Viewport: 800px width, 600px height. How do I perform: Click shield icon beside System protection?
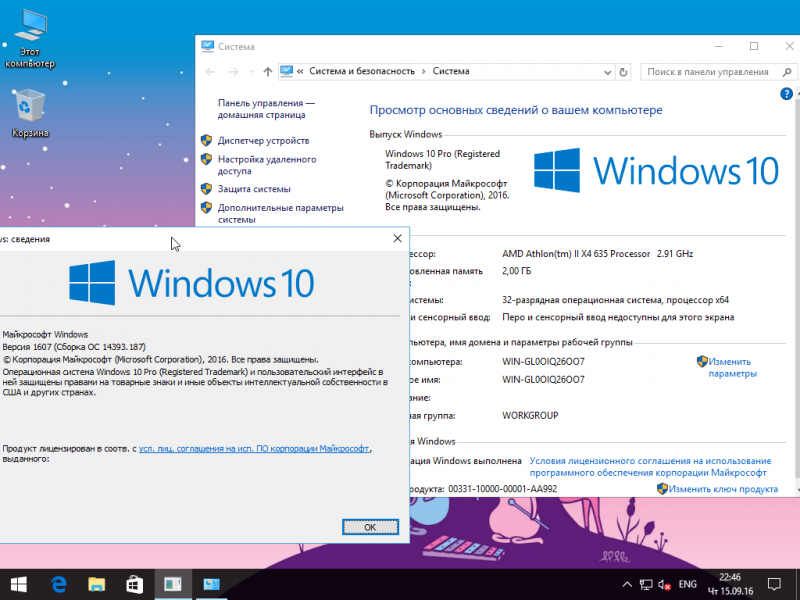coord(206,189)
